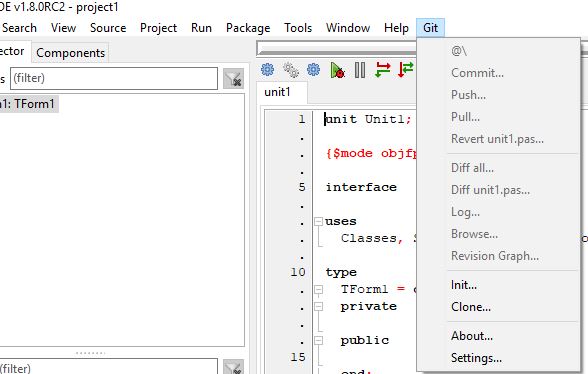Click Diff unit1.pas... in Git menu
Viewport: 588px width, 374px height.
tap(499, 190)
